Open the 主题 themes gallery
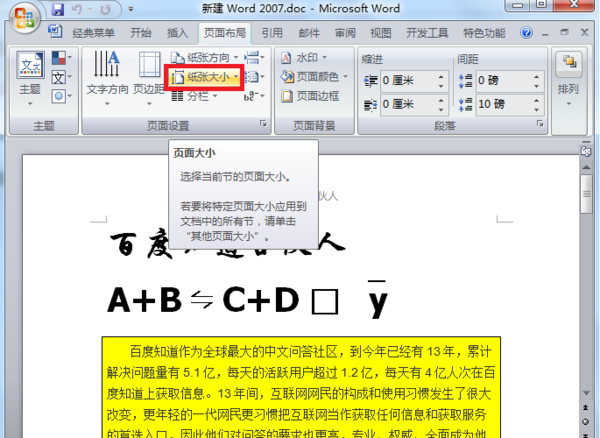Screen dimensions: 600x438 point(30,79)
